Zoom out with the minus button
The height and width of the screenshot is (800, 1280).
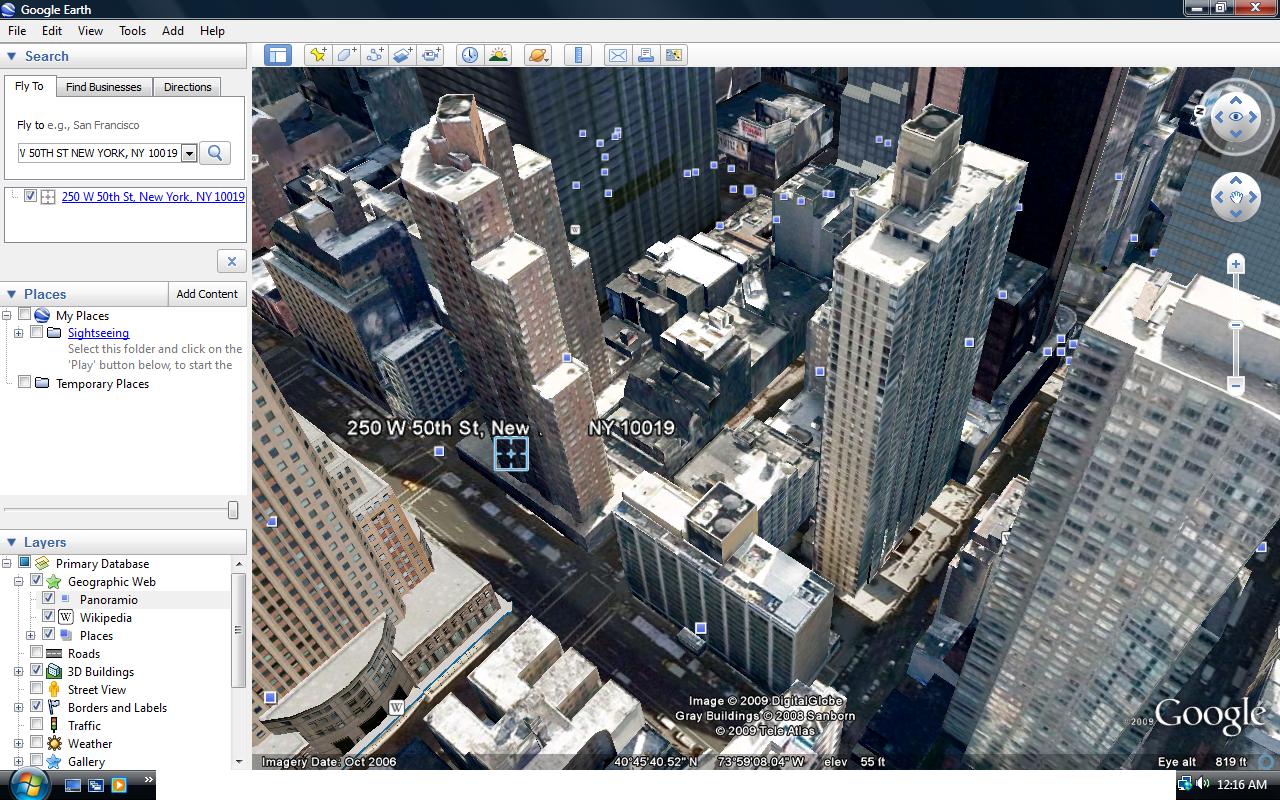1236,385
